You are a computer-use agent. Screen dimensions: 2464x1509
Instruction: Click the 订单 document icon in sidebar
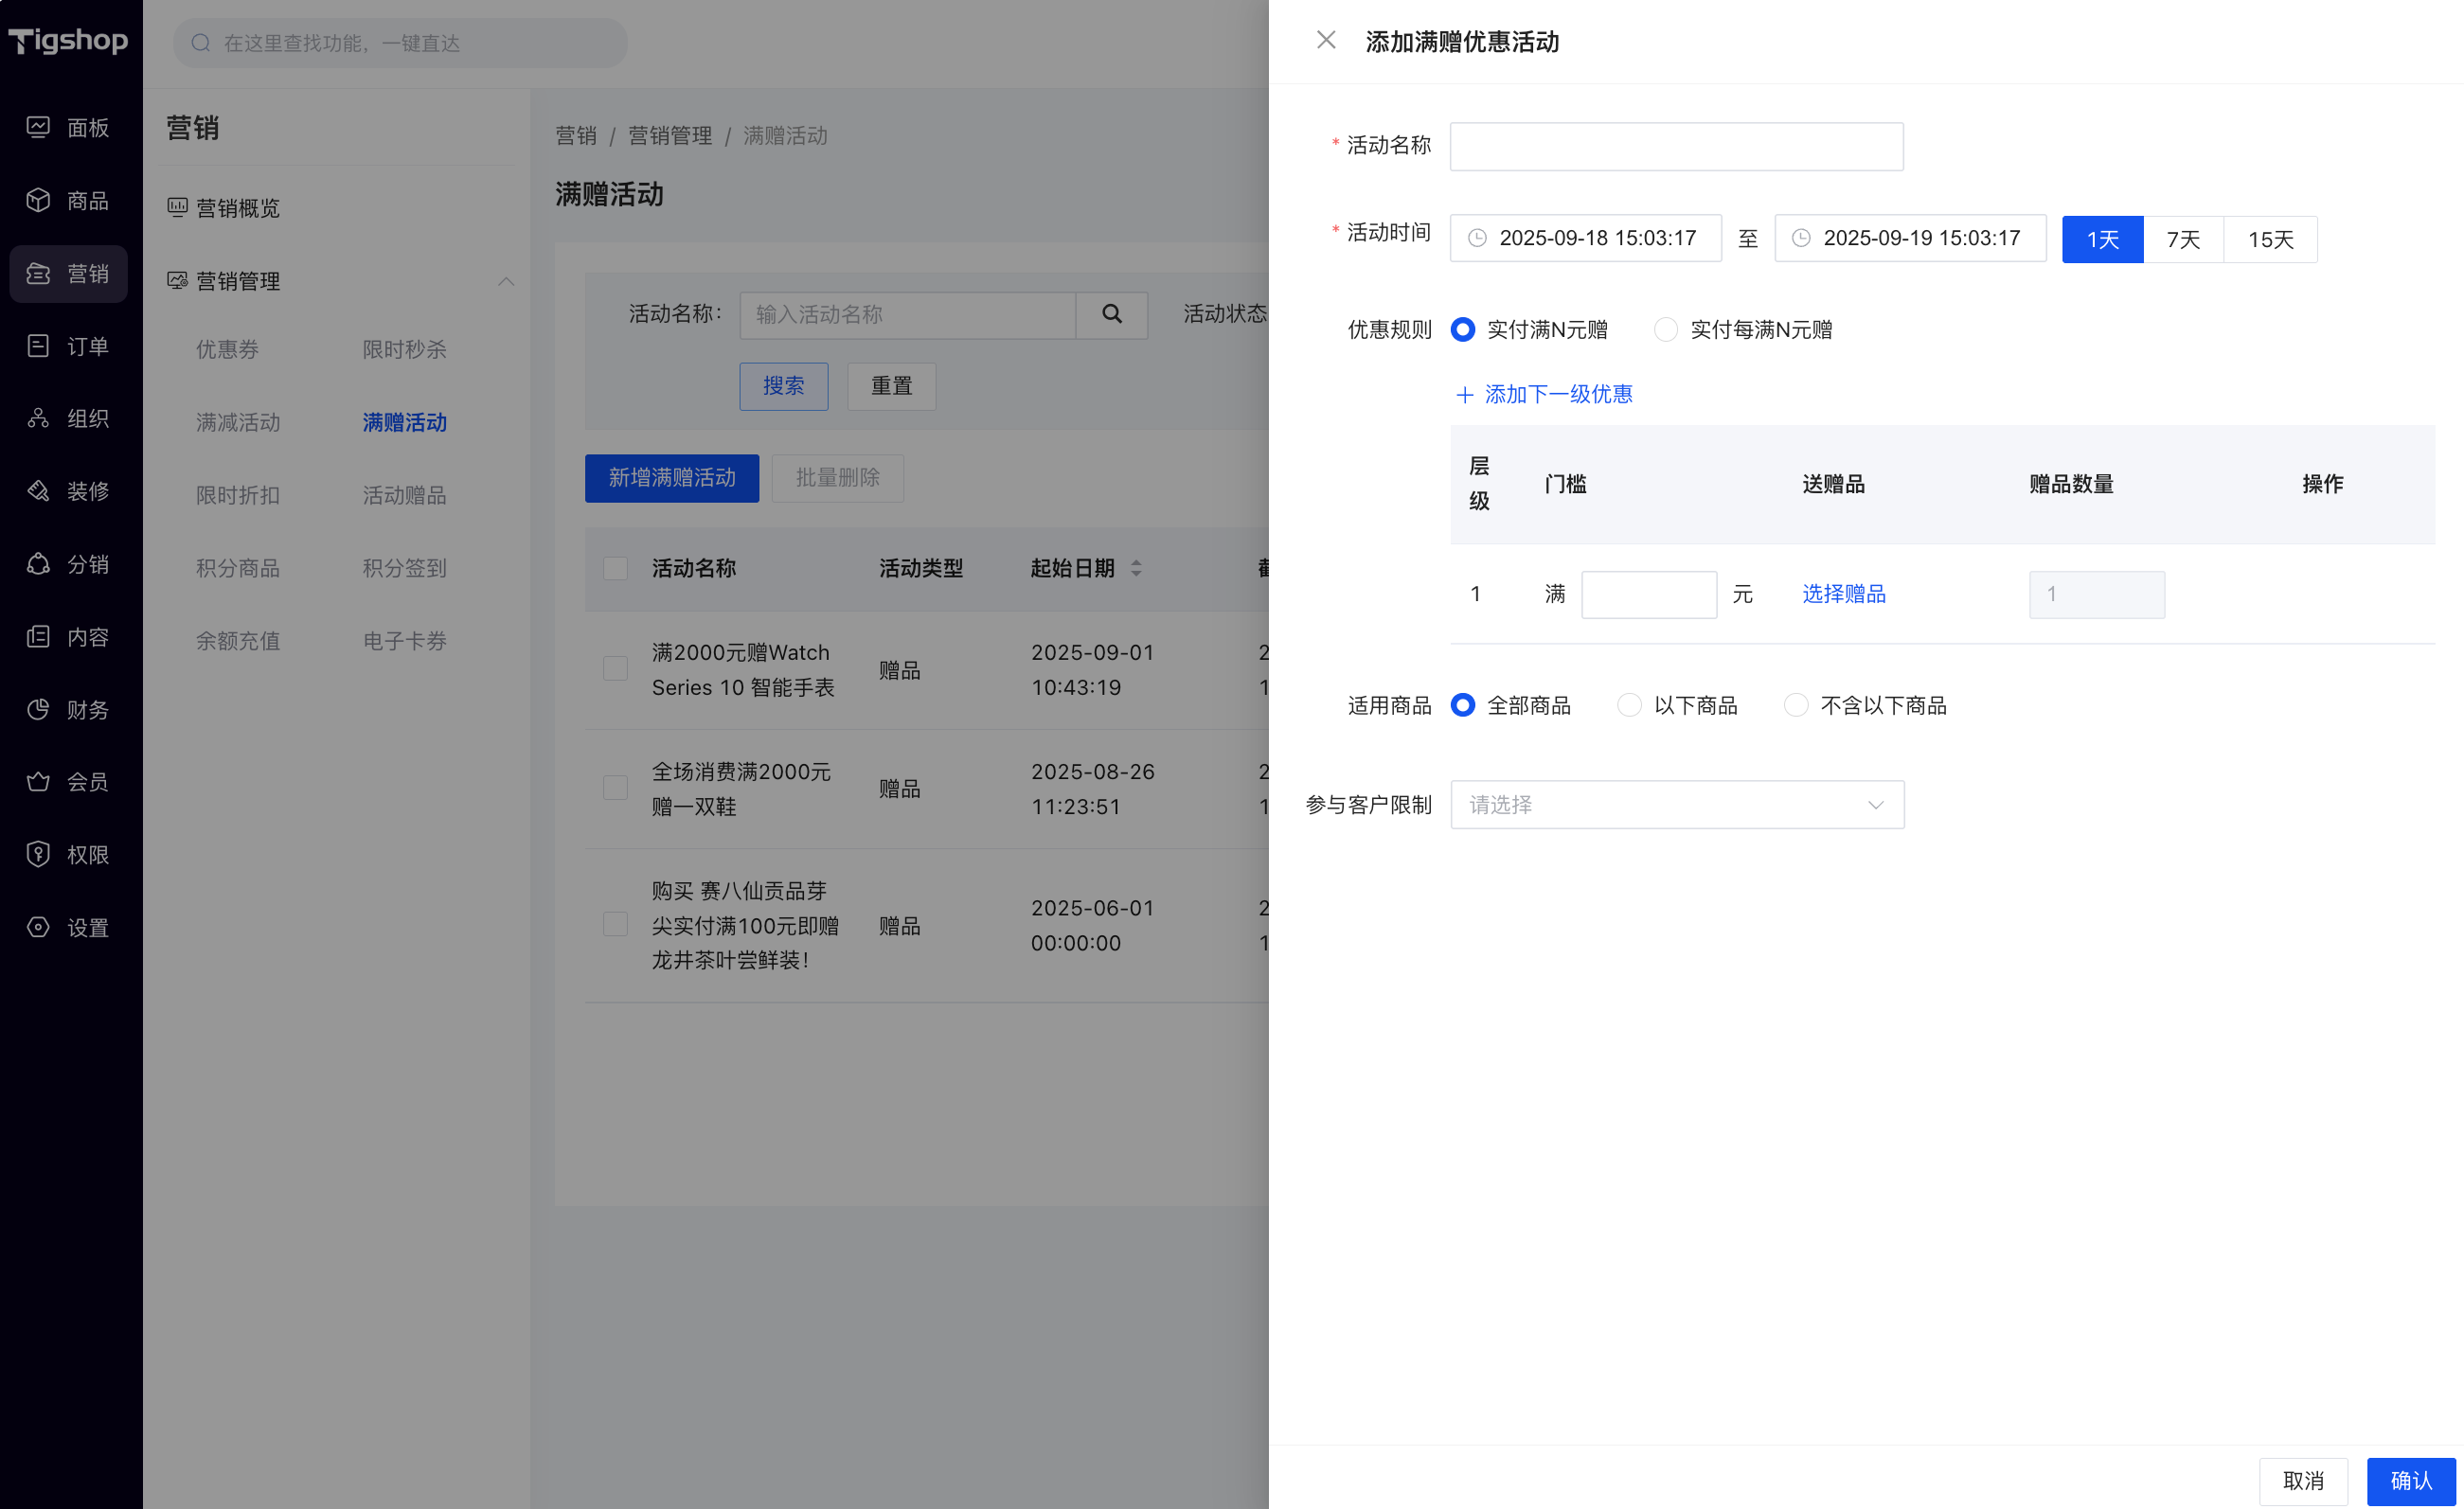38,346
